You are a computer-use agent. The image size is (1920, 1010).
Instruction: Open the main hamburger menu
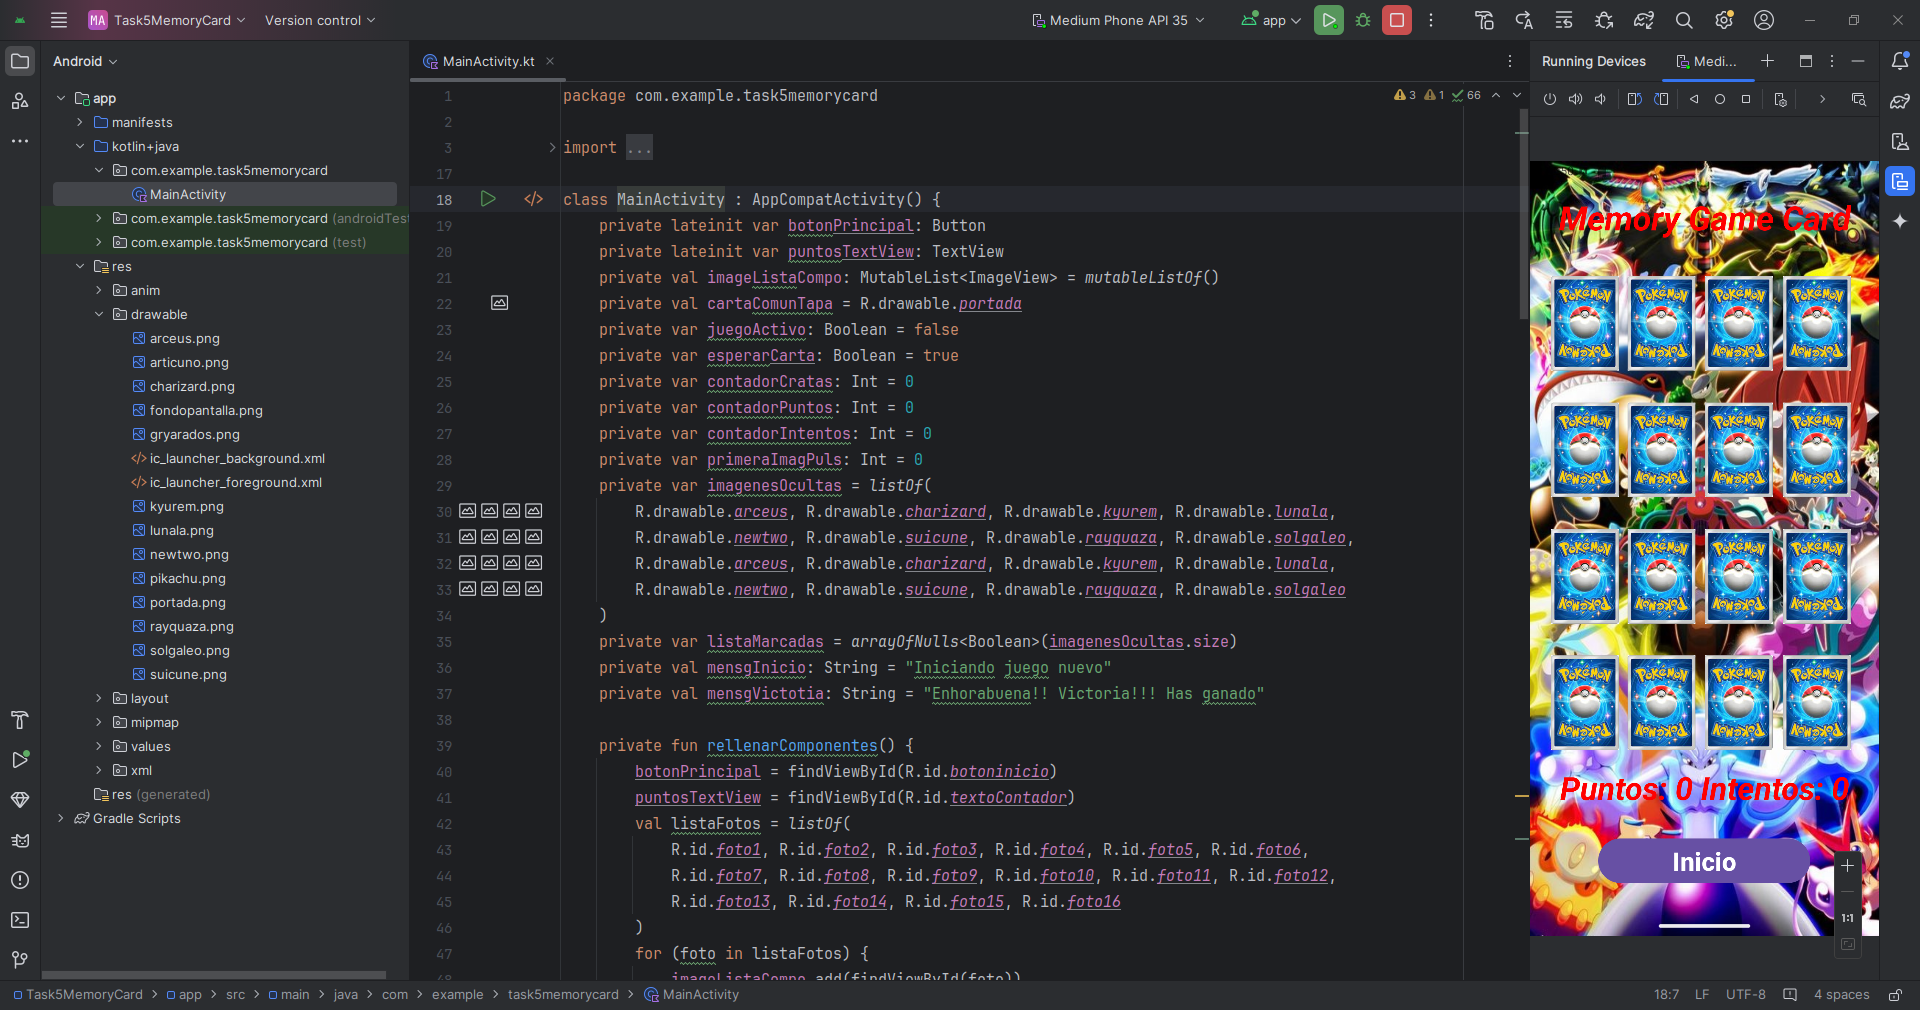(59, 20)
